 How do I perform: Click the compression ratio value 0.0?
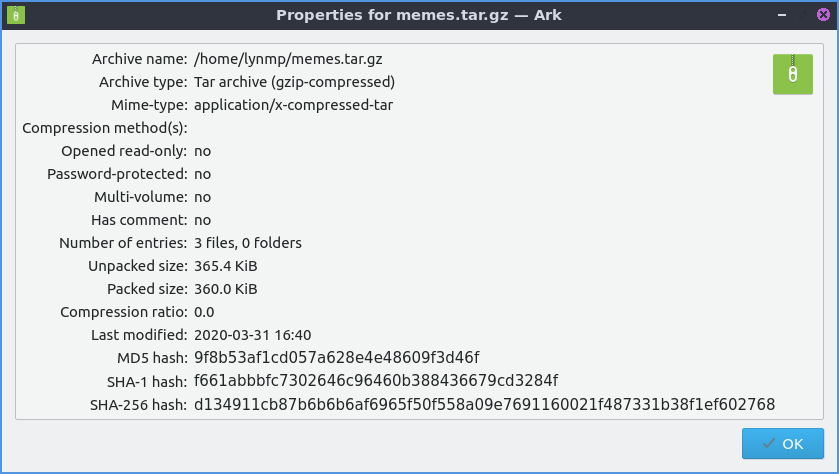(x=204, y=312)
